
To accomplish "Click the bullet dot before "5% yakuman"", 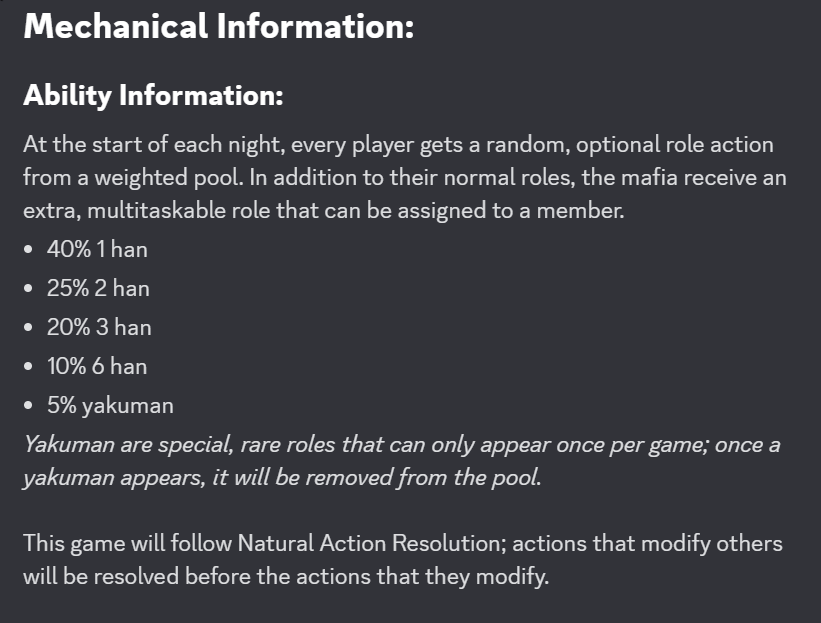I will (30, 405).
